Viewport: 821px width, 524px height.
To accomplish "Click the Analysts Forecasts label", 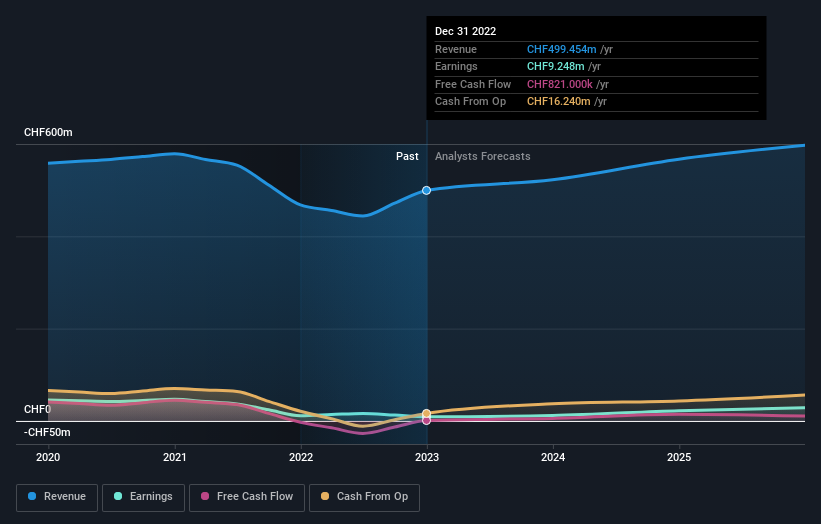I will pyautogui.click(x=482, y=157).
